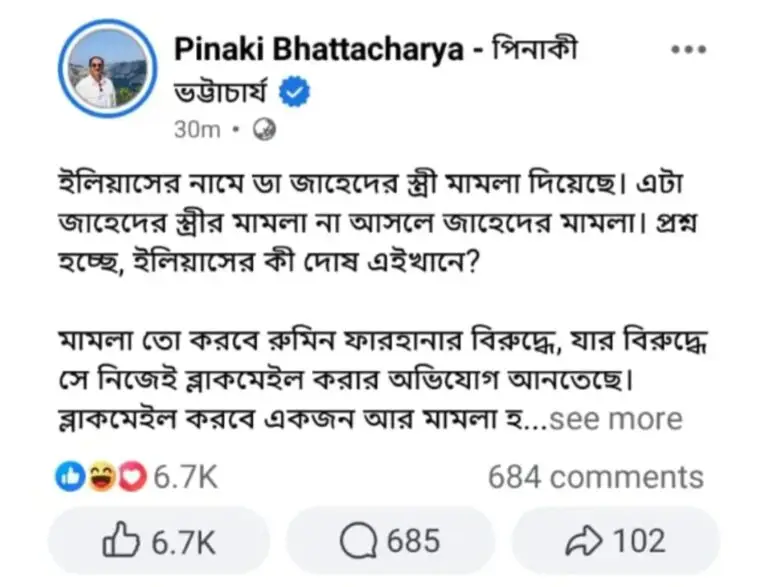768x587 pixels.
Task: Click the globe public audience icon
Action: pyautogui.click(x=264, y=129)
